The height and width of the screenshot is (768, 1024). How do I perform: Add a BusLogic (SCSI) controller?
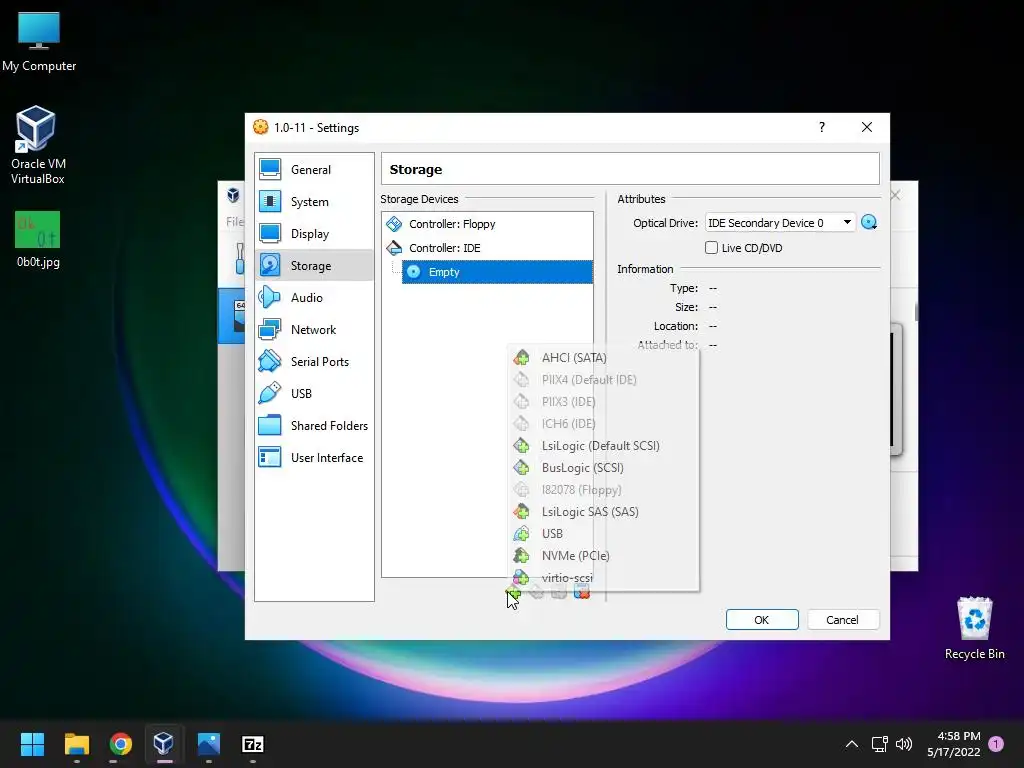pyautogui.click(x=603, y=468)
